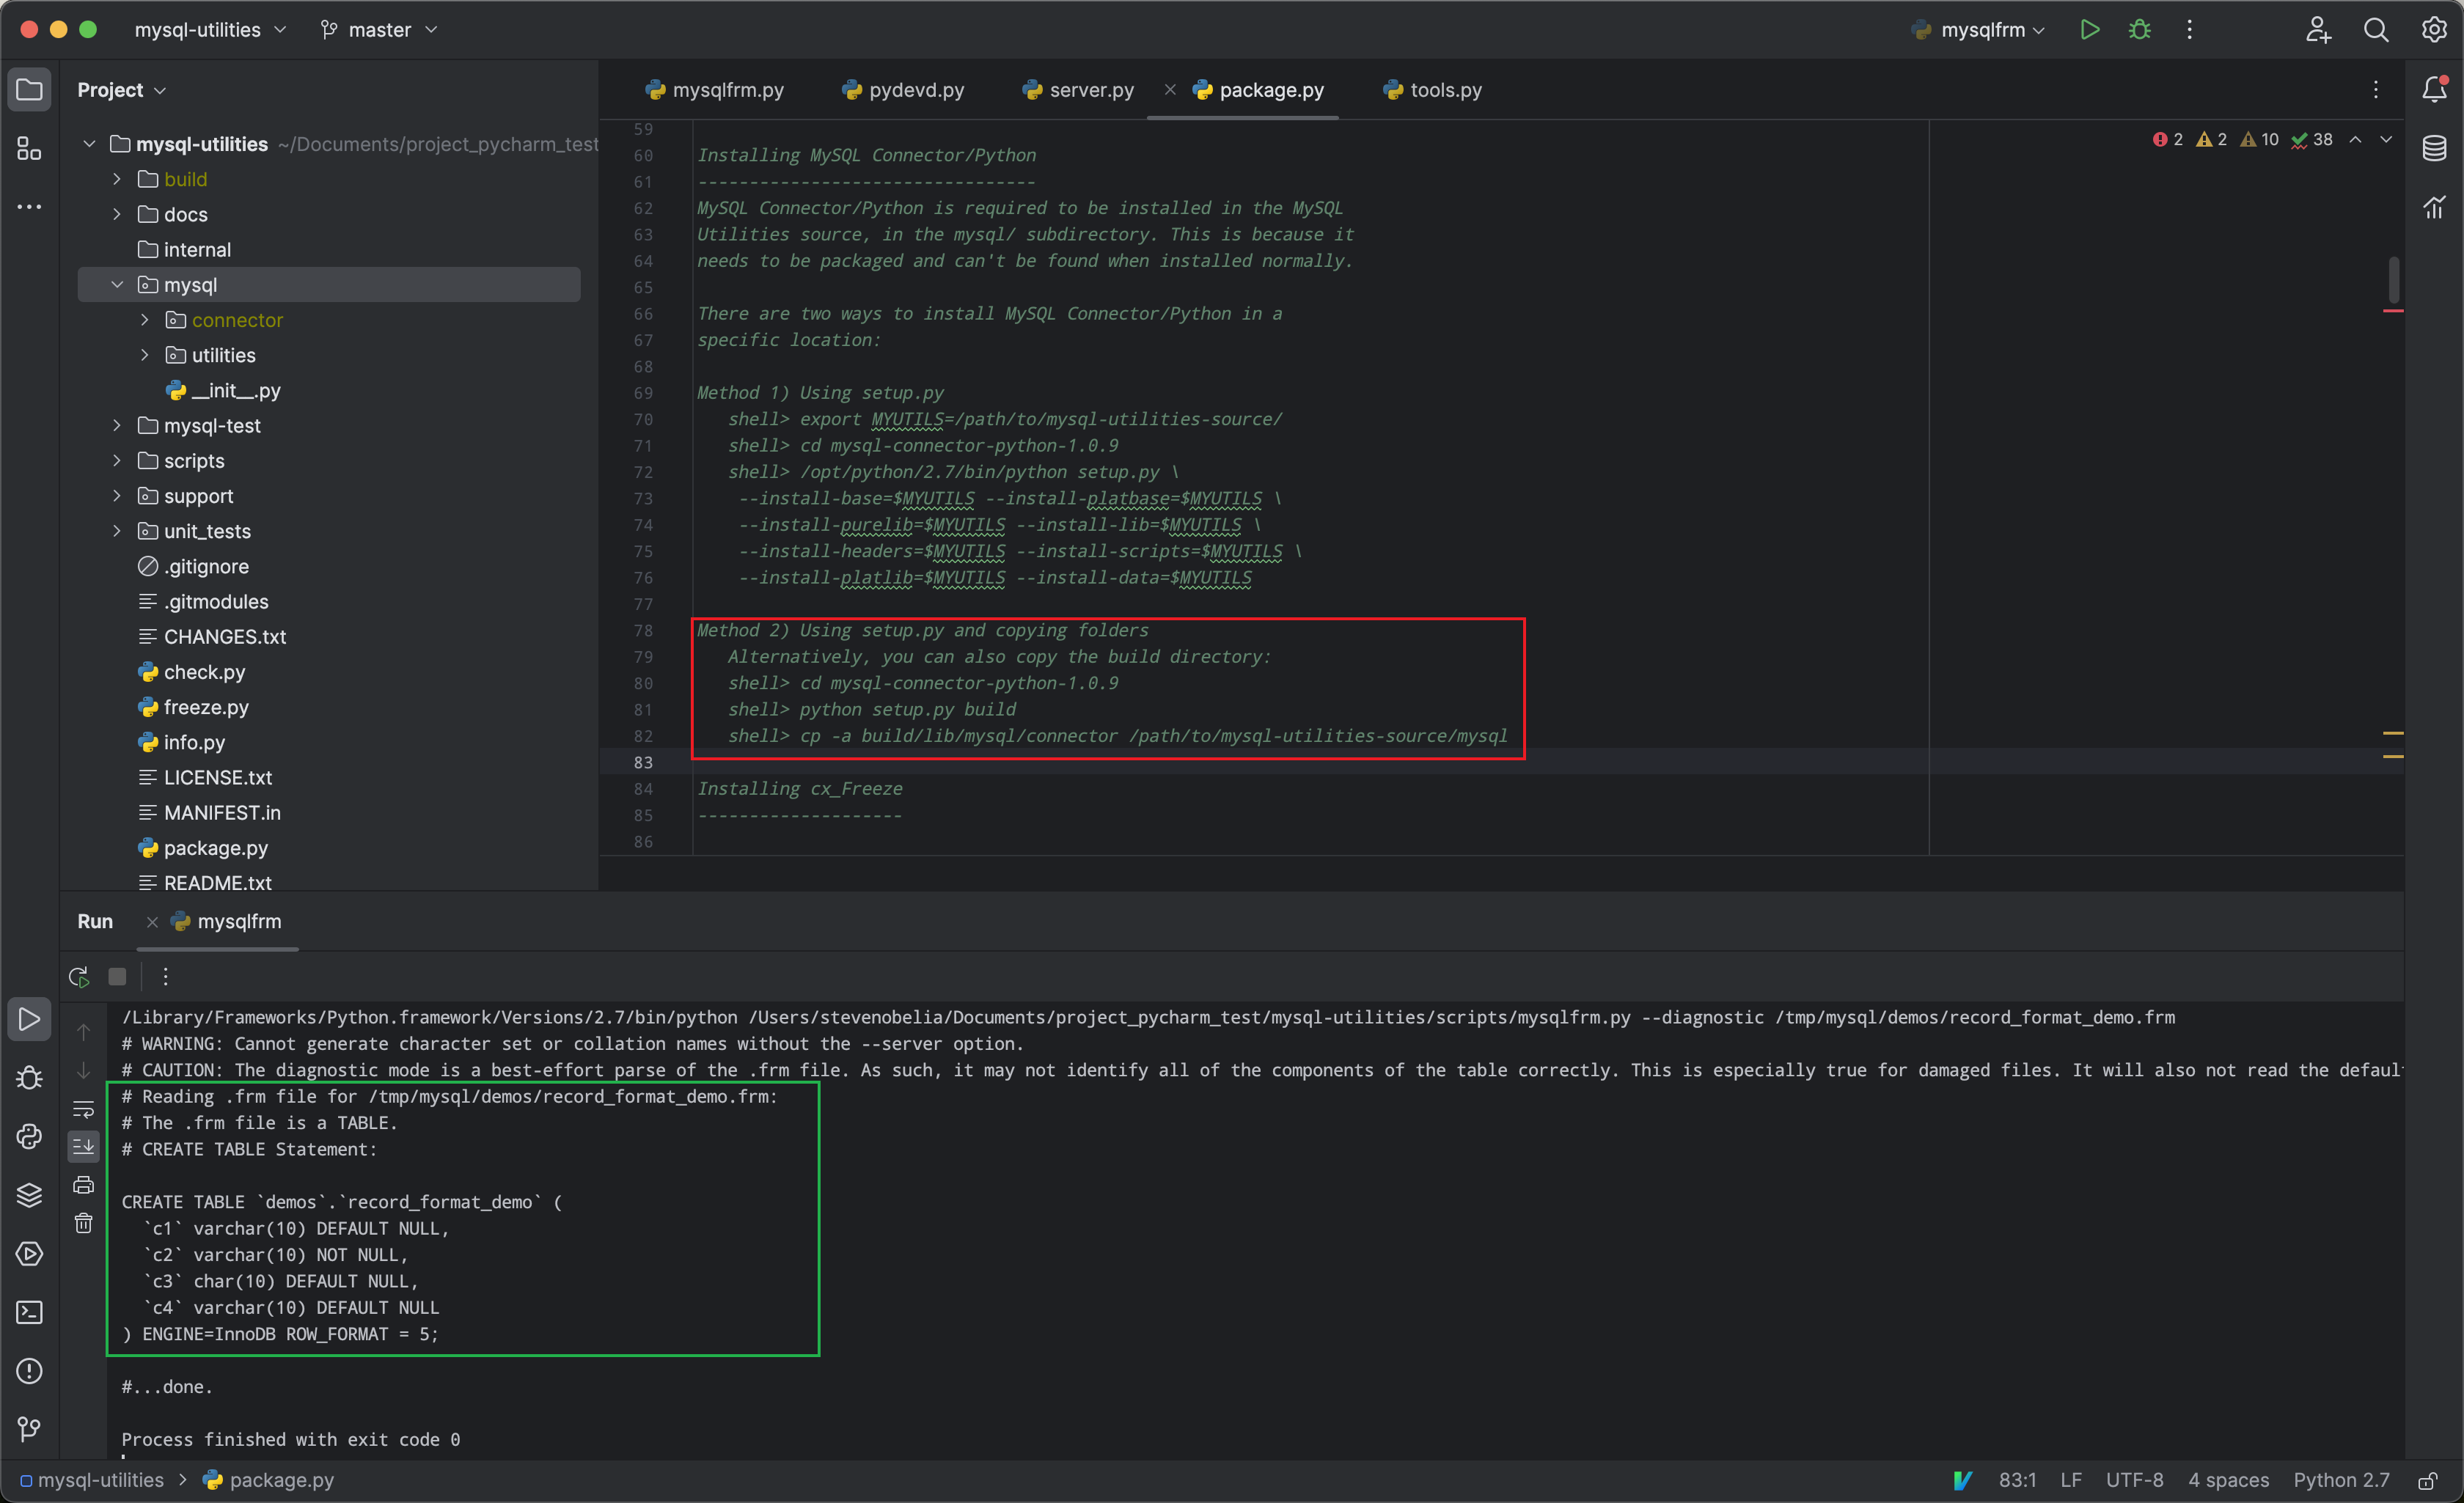The image size is (2464, 1503).
Task: Expand the mysql-test folder
Action: (117, 425)
